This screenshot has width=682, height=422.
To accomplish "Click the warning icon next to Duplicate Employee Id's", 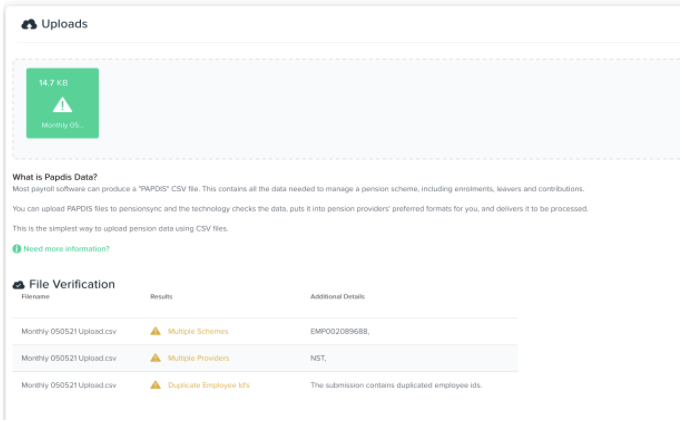I will click(x=155, y=385).
